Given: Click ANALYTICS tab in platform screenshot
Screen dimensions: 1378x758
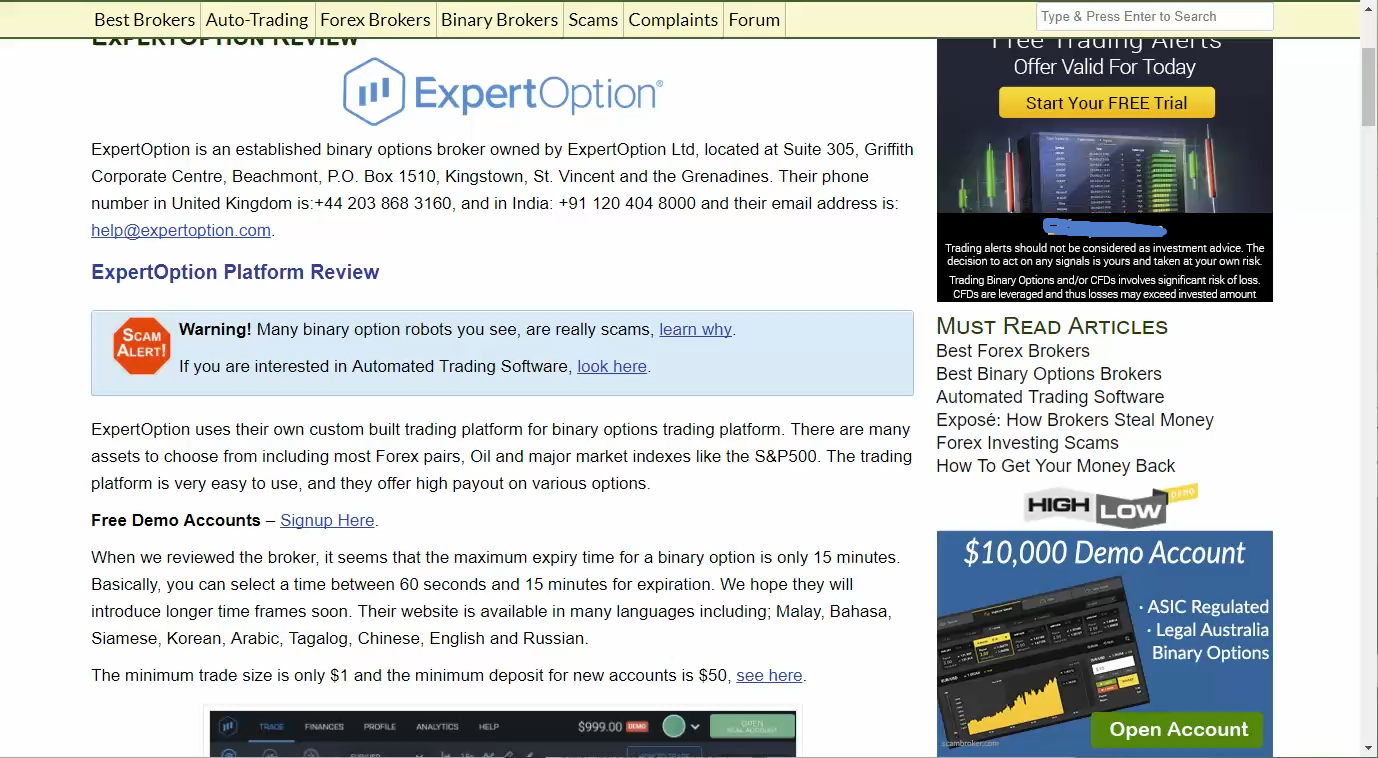Looking at the screenshot, I should (437, 727).
